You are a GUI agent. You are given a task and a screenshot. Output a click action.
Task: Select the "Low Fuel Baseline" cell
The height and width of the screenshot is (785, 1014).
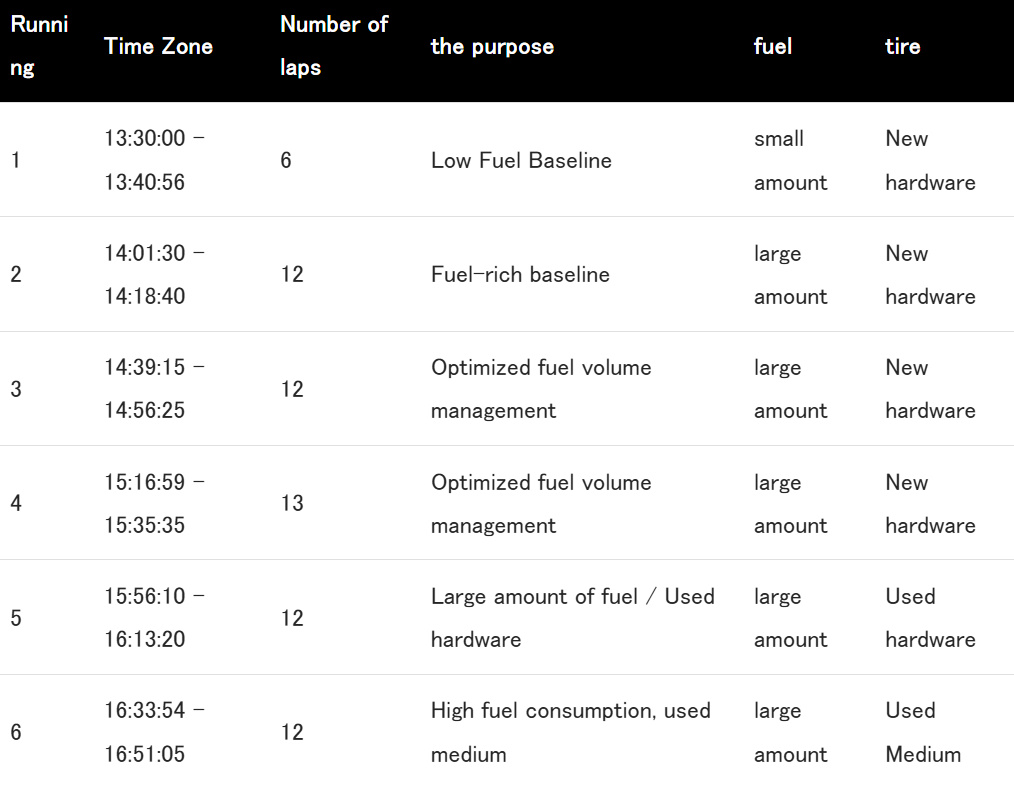(x=521, y=160)
